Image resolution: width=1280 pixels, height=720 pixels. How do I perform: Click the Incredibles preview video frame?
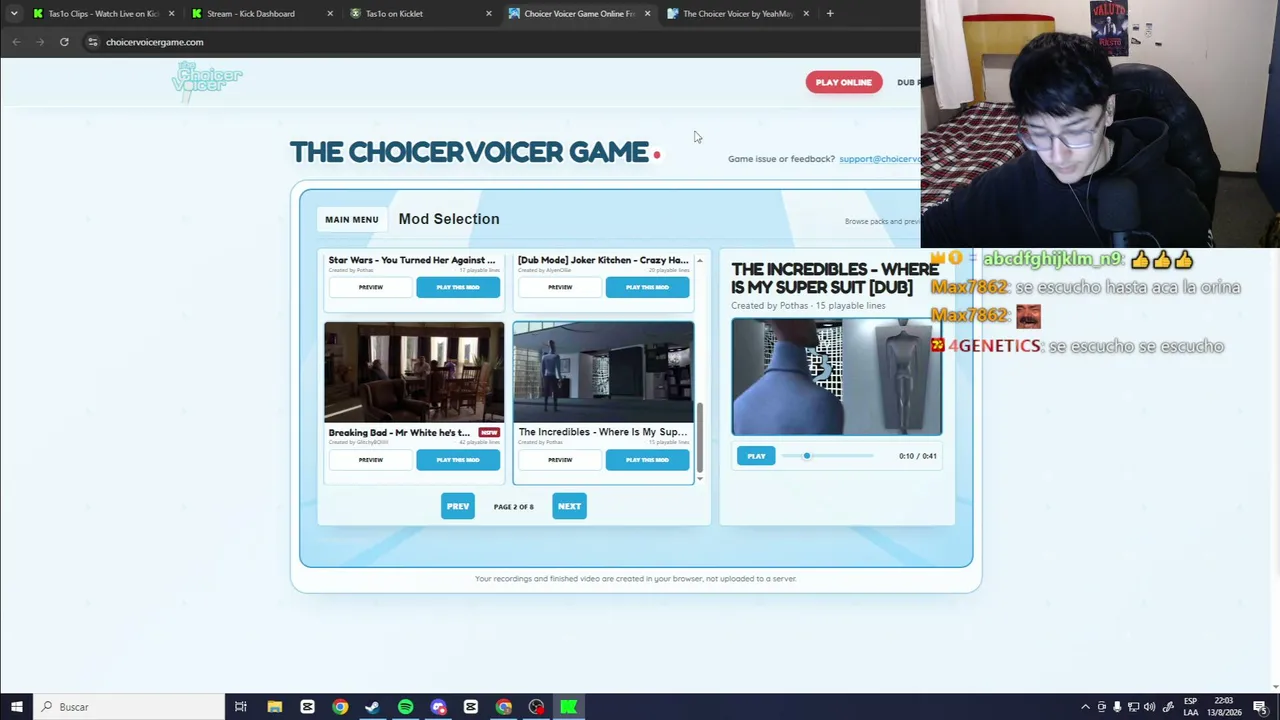(x=836, y=377)
